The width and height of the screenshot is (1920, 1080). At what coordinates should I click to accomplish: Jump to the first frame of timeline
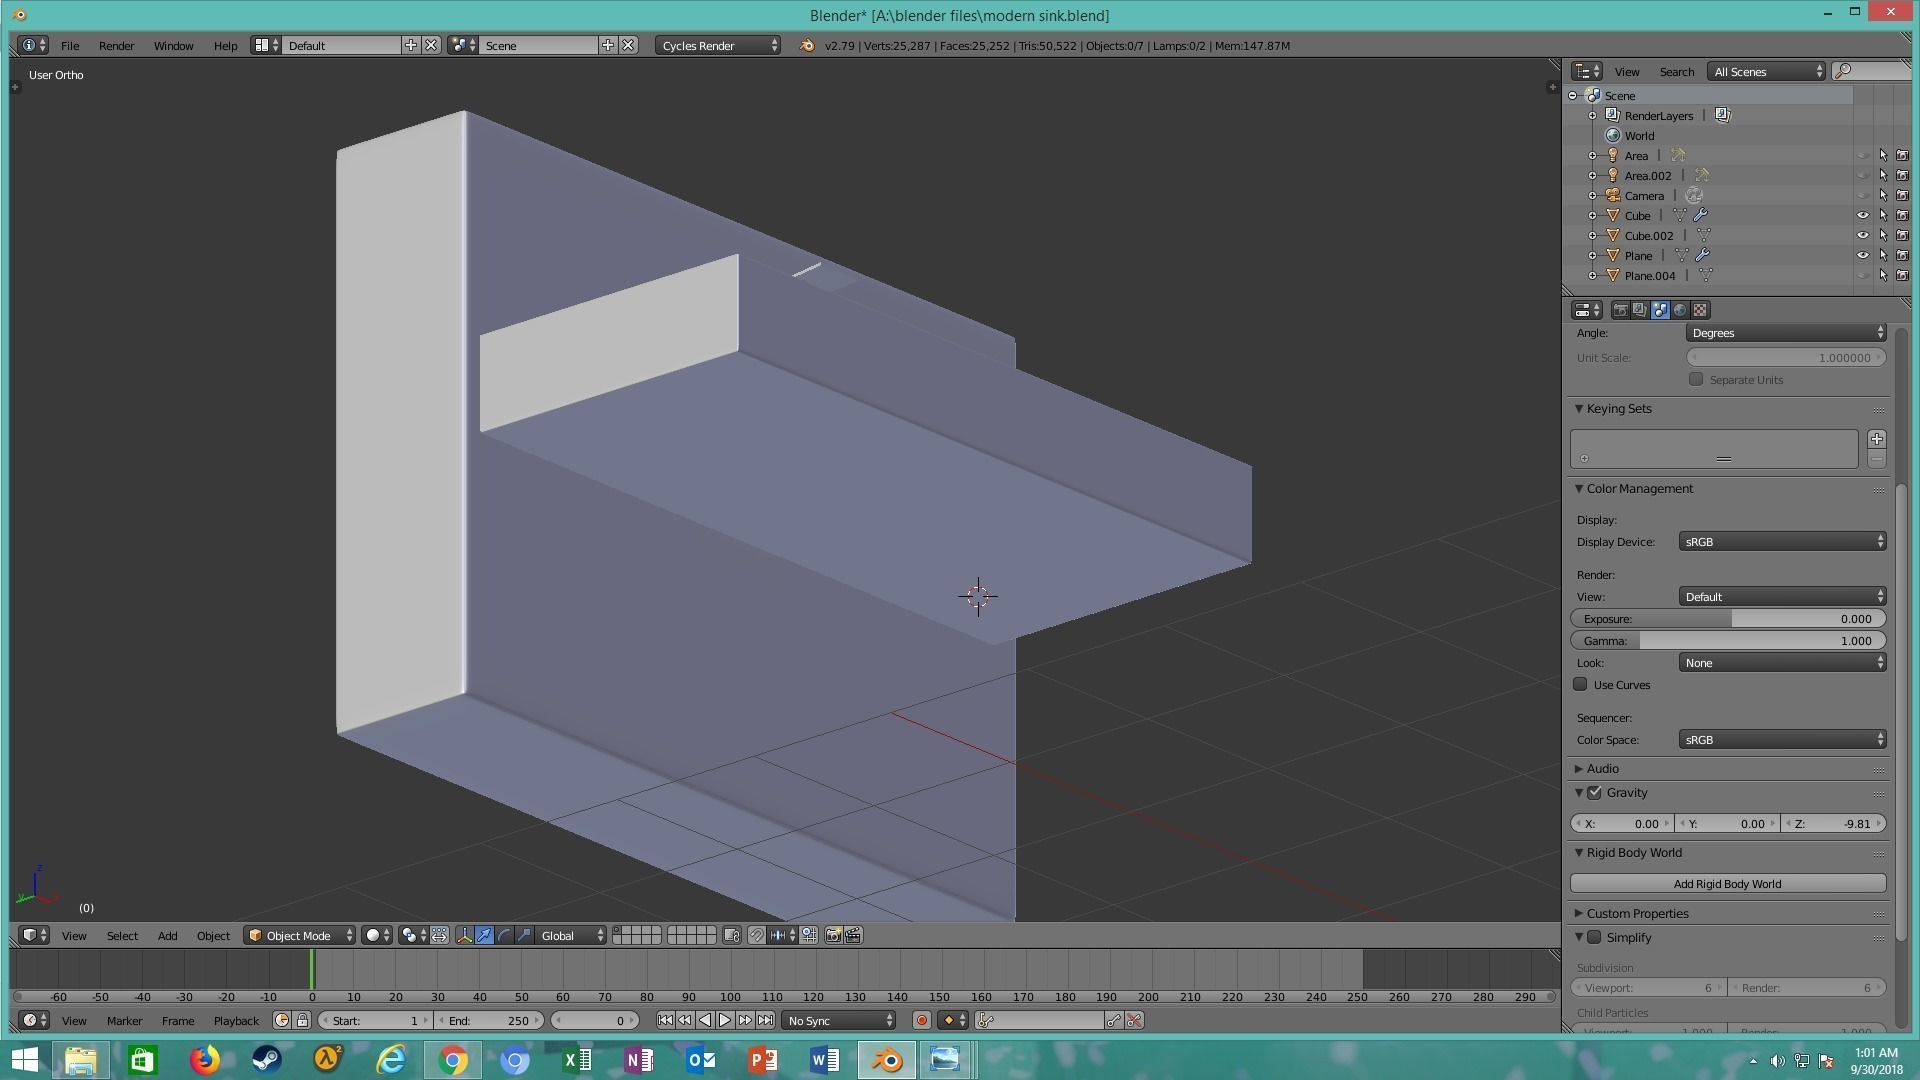(x=665, y=1020)
